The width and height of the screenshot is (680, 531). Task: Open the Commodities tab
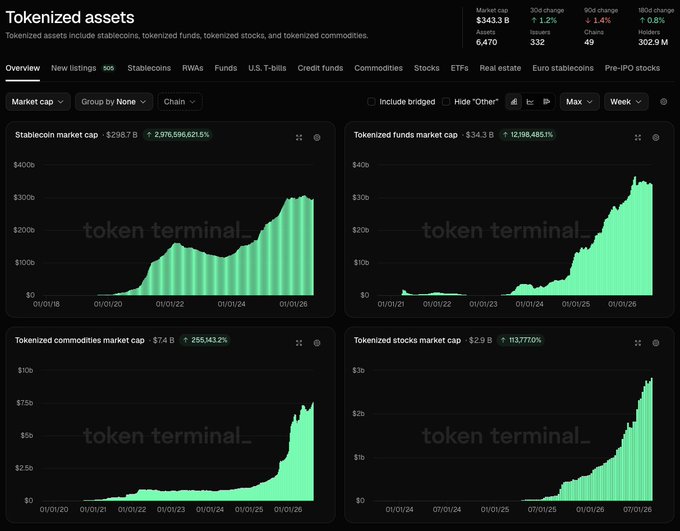[x=378, y=68]
